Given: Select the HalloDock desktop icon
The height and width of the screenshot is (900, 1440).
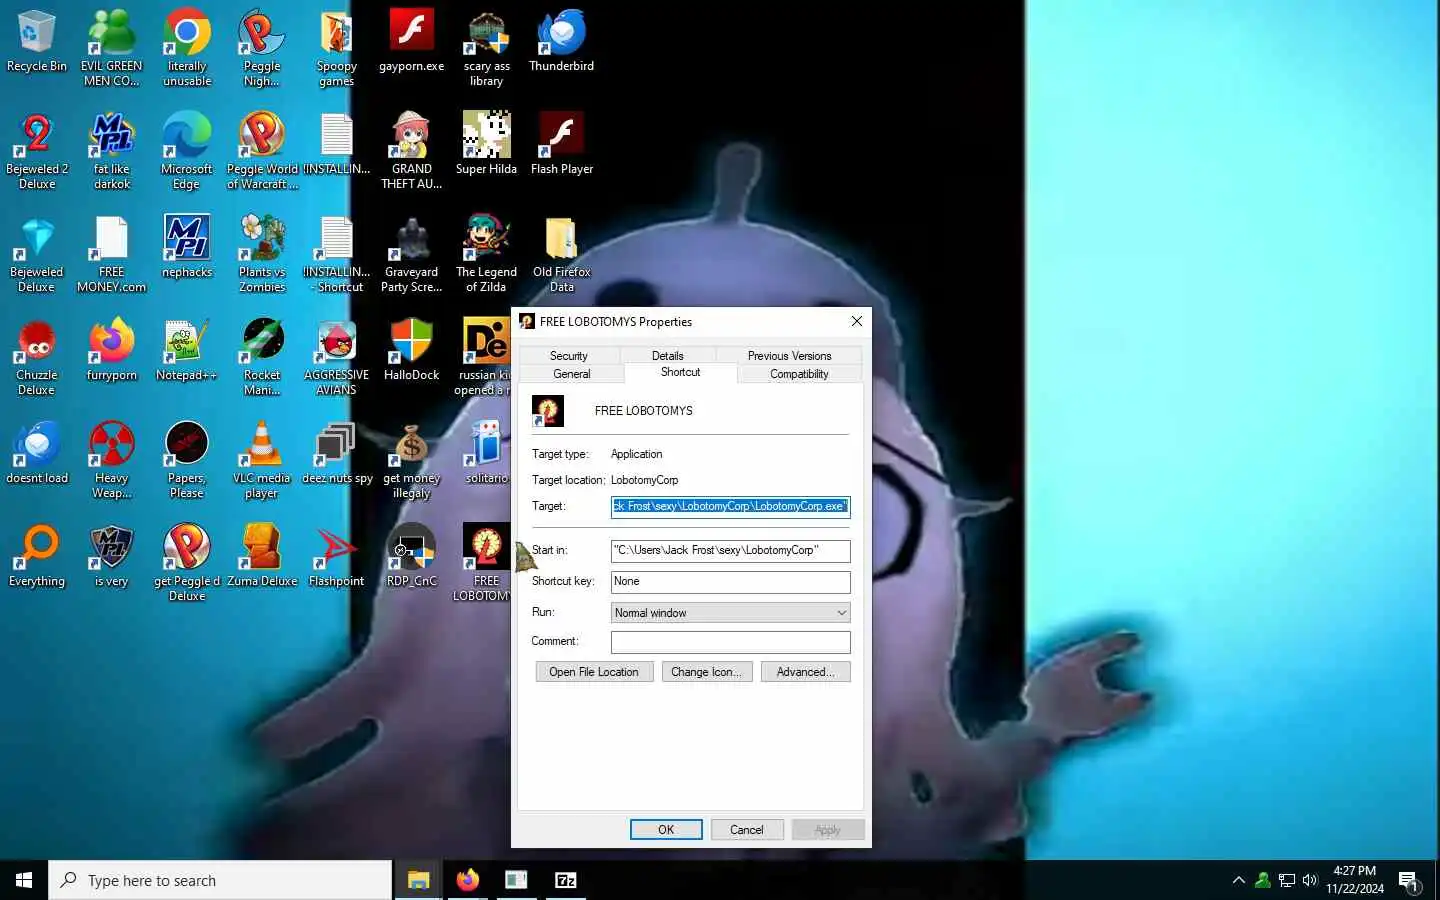Looking at the screenshot, I should tap(412, 350).
